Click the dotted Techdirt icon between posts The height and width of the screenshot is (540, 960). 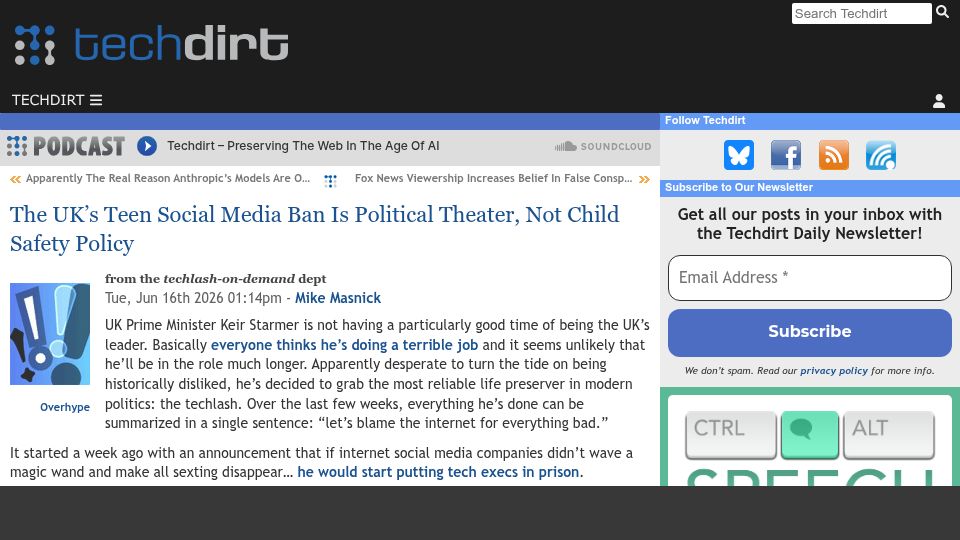point(331,181)
